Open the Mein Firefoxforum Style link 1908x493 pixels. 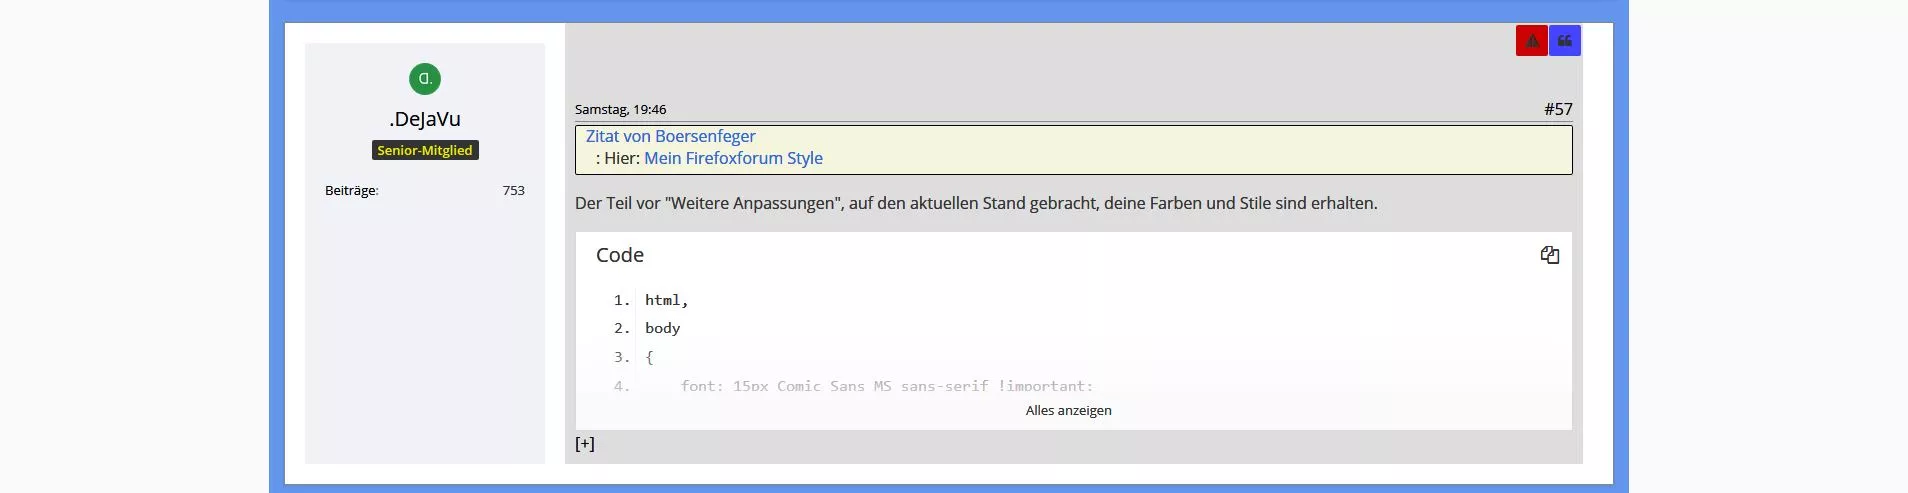[x=733, y=158]
